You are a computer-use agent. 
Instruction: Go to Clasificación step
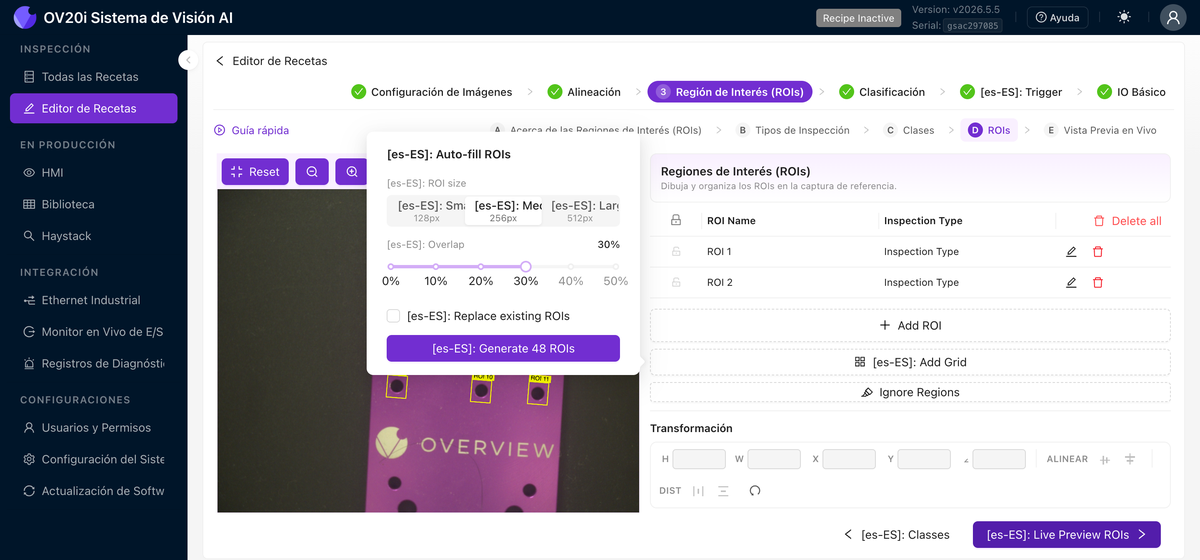coord(882,92)
